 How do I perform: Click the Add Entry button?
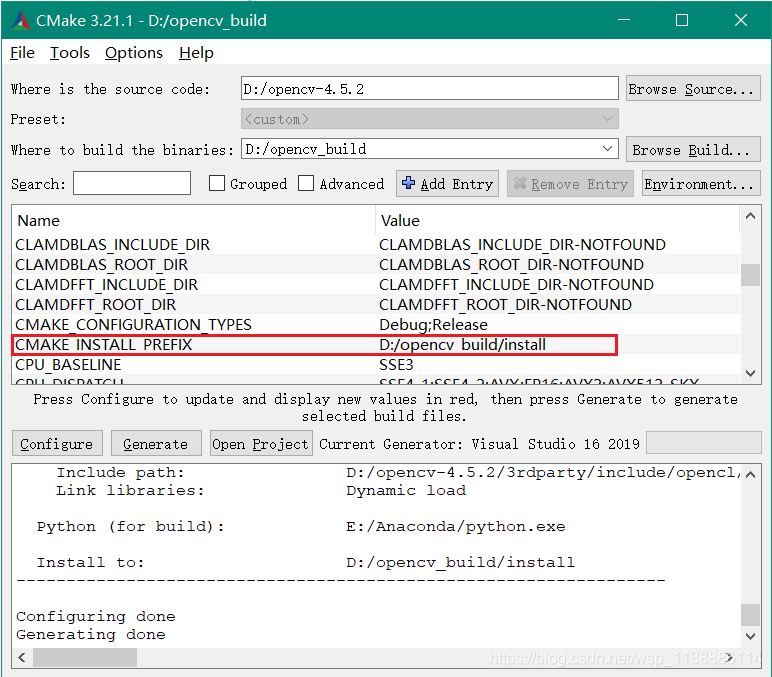pyautogui.click(x=448, y=184)
